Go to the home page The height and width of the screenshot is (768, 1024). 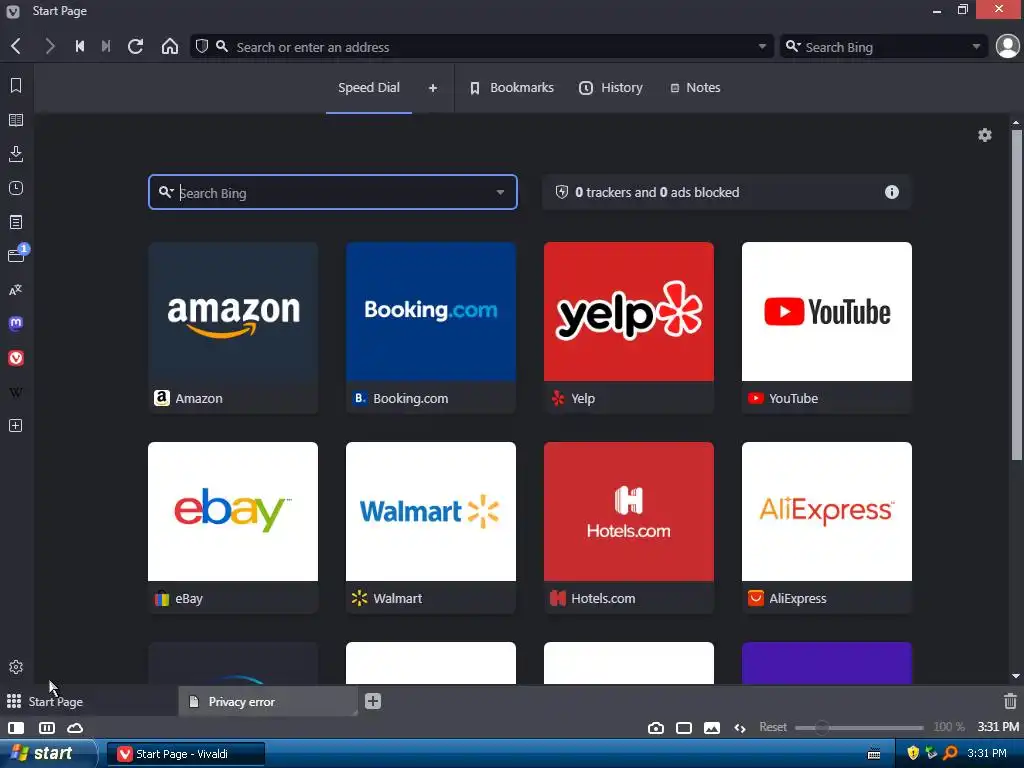click(170, 46)
